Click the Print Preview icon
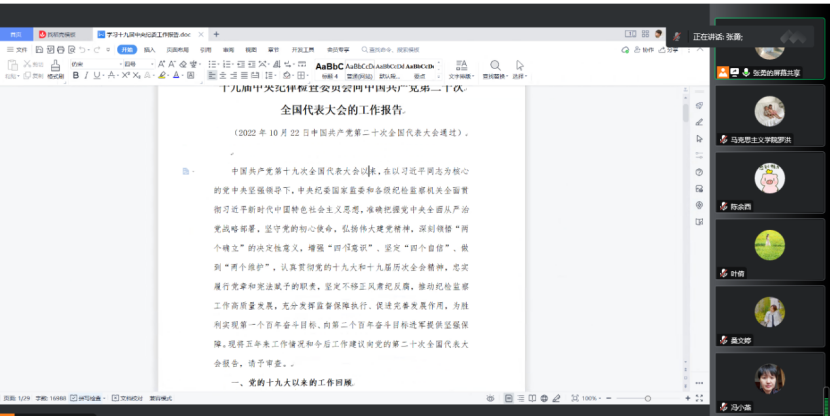Screen dimensions: 830x416 click(71, 50)
